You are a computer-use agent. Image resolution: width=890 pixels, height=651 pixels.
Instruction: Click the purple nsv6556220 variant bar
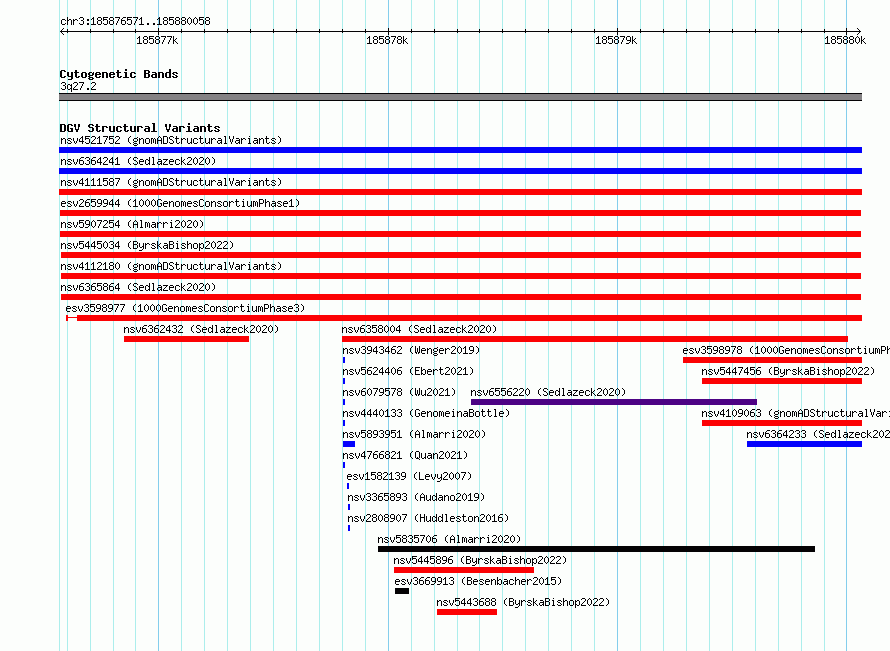pos(614,402)
